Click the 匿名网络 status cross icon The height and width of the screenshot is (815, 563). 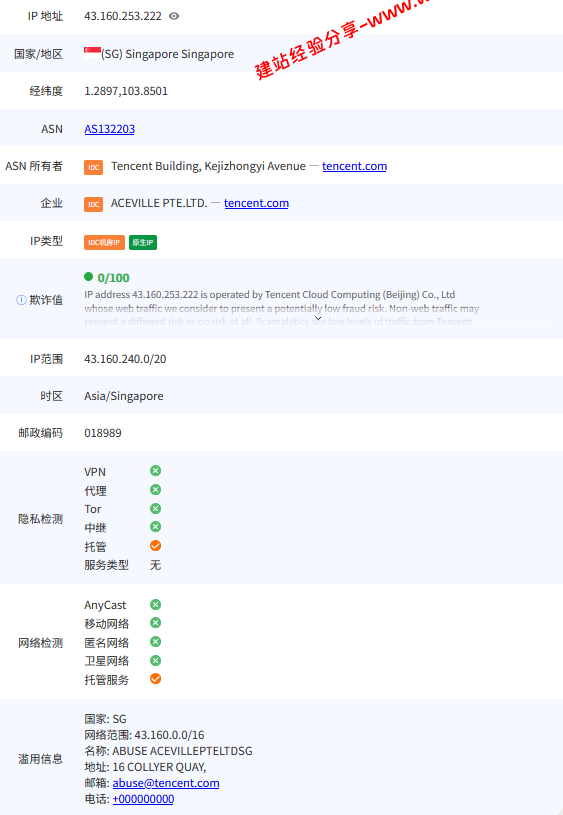(x=155, y=642)
